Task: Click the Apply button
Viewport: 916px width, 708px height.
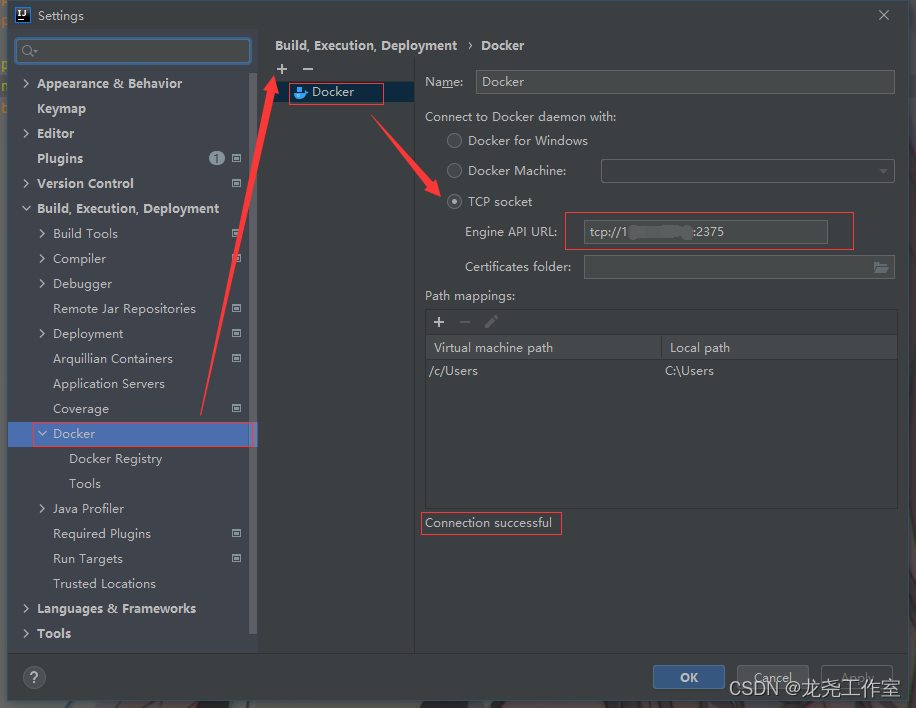Action: 857,677
